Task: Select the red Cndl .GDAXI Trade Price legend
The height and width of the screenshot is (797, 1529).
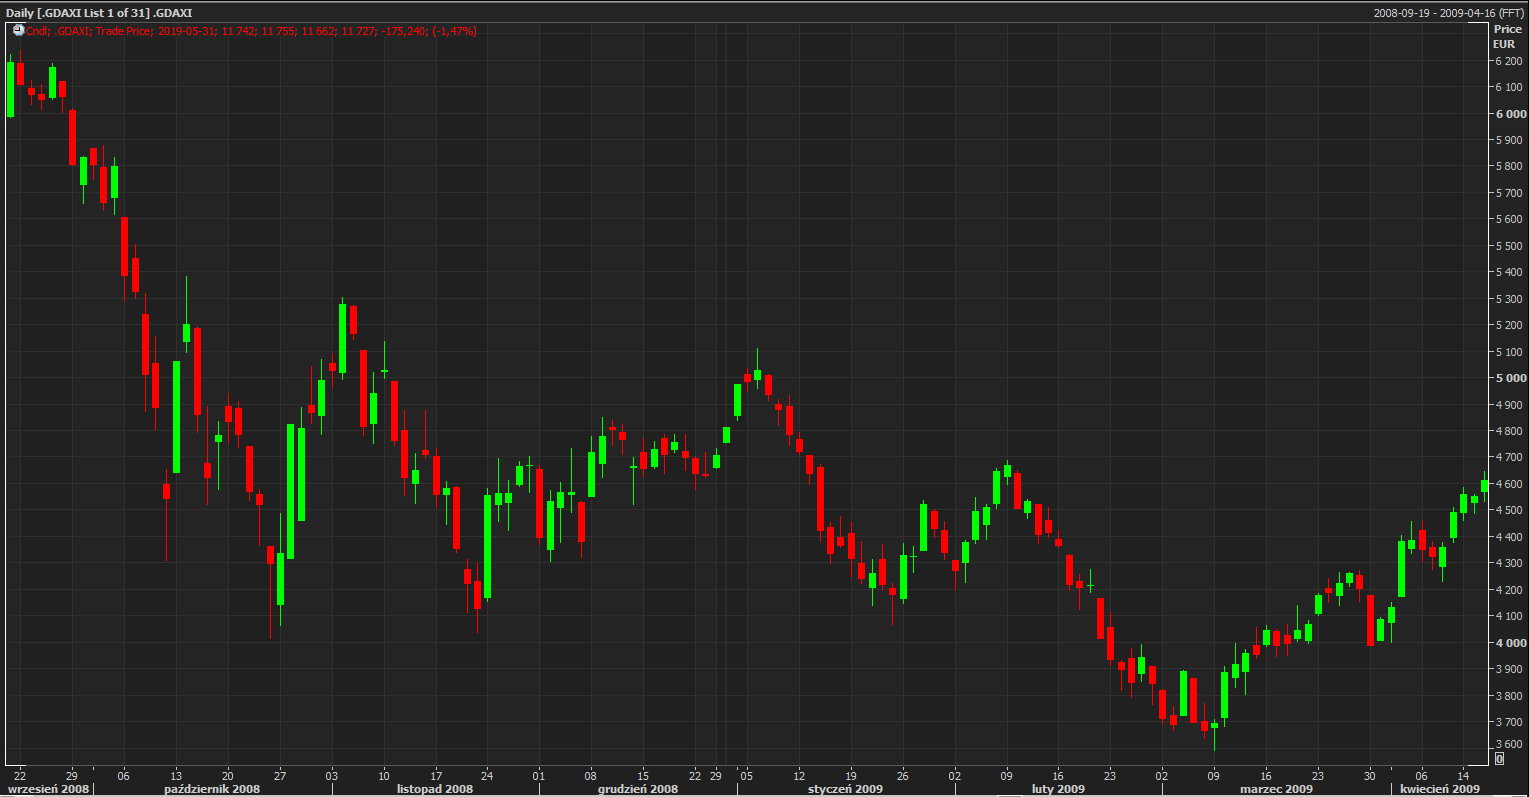Action: coord(252,31)
